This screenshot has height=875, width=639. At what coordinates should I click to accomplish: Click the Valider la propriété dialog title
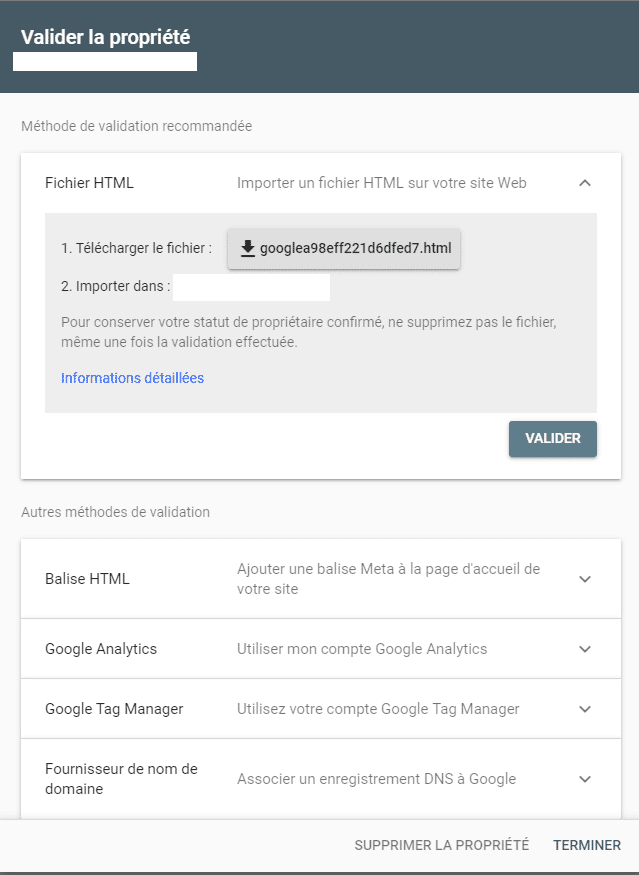(105, 38)
